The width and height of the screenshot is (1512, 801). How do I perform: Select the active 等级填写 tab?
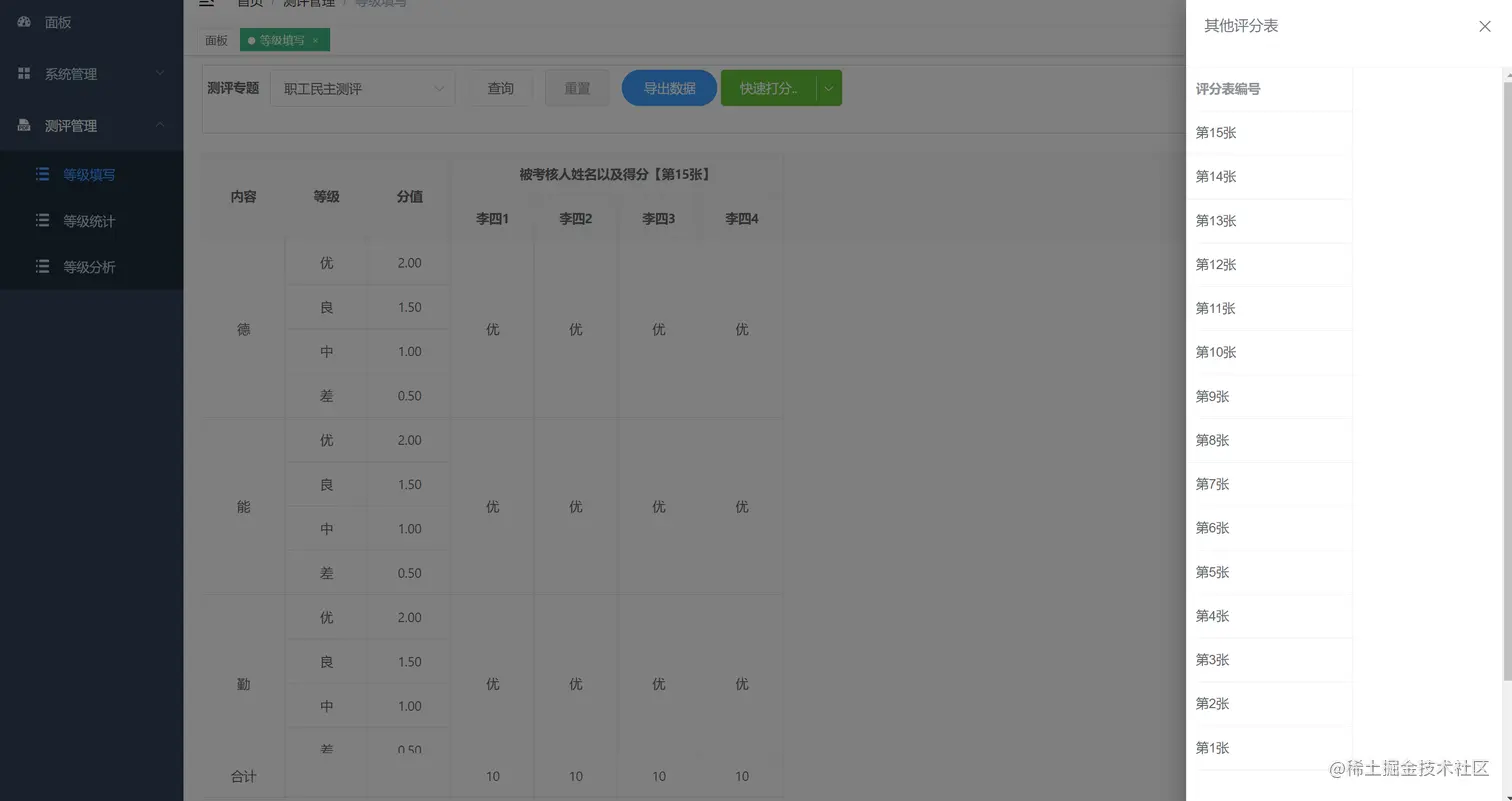[x=278, y=39]
